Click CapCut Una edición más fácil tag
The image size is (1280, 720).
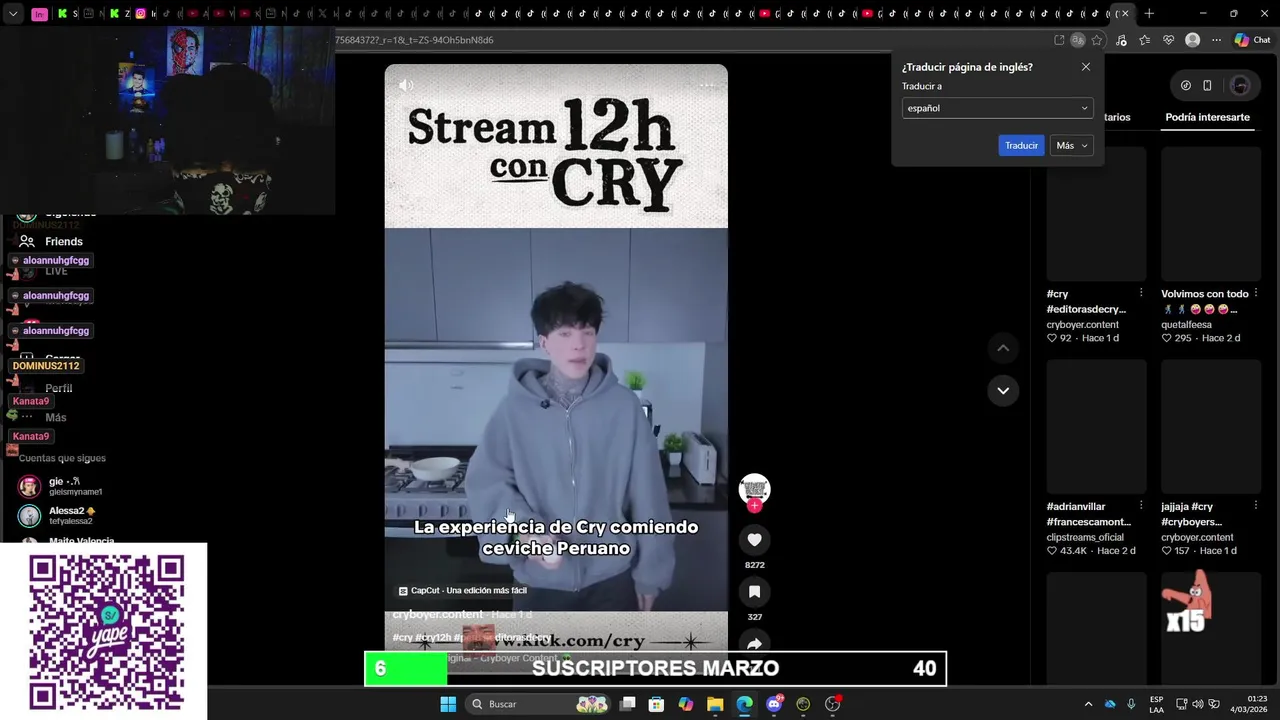pyautogui.click(x=462, y=591)
